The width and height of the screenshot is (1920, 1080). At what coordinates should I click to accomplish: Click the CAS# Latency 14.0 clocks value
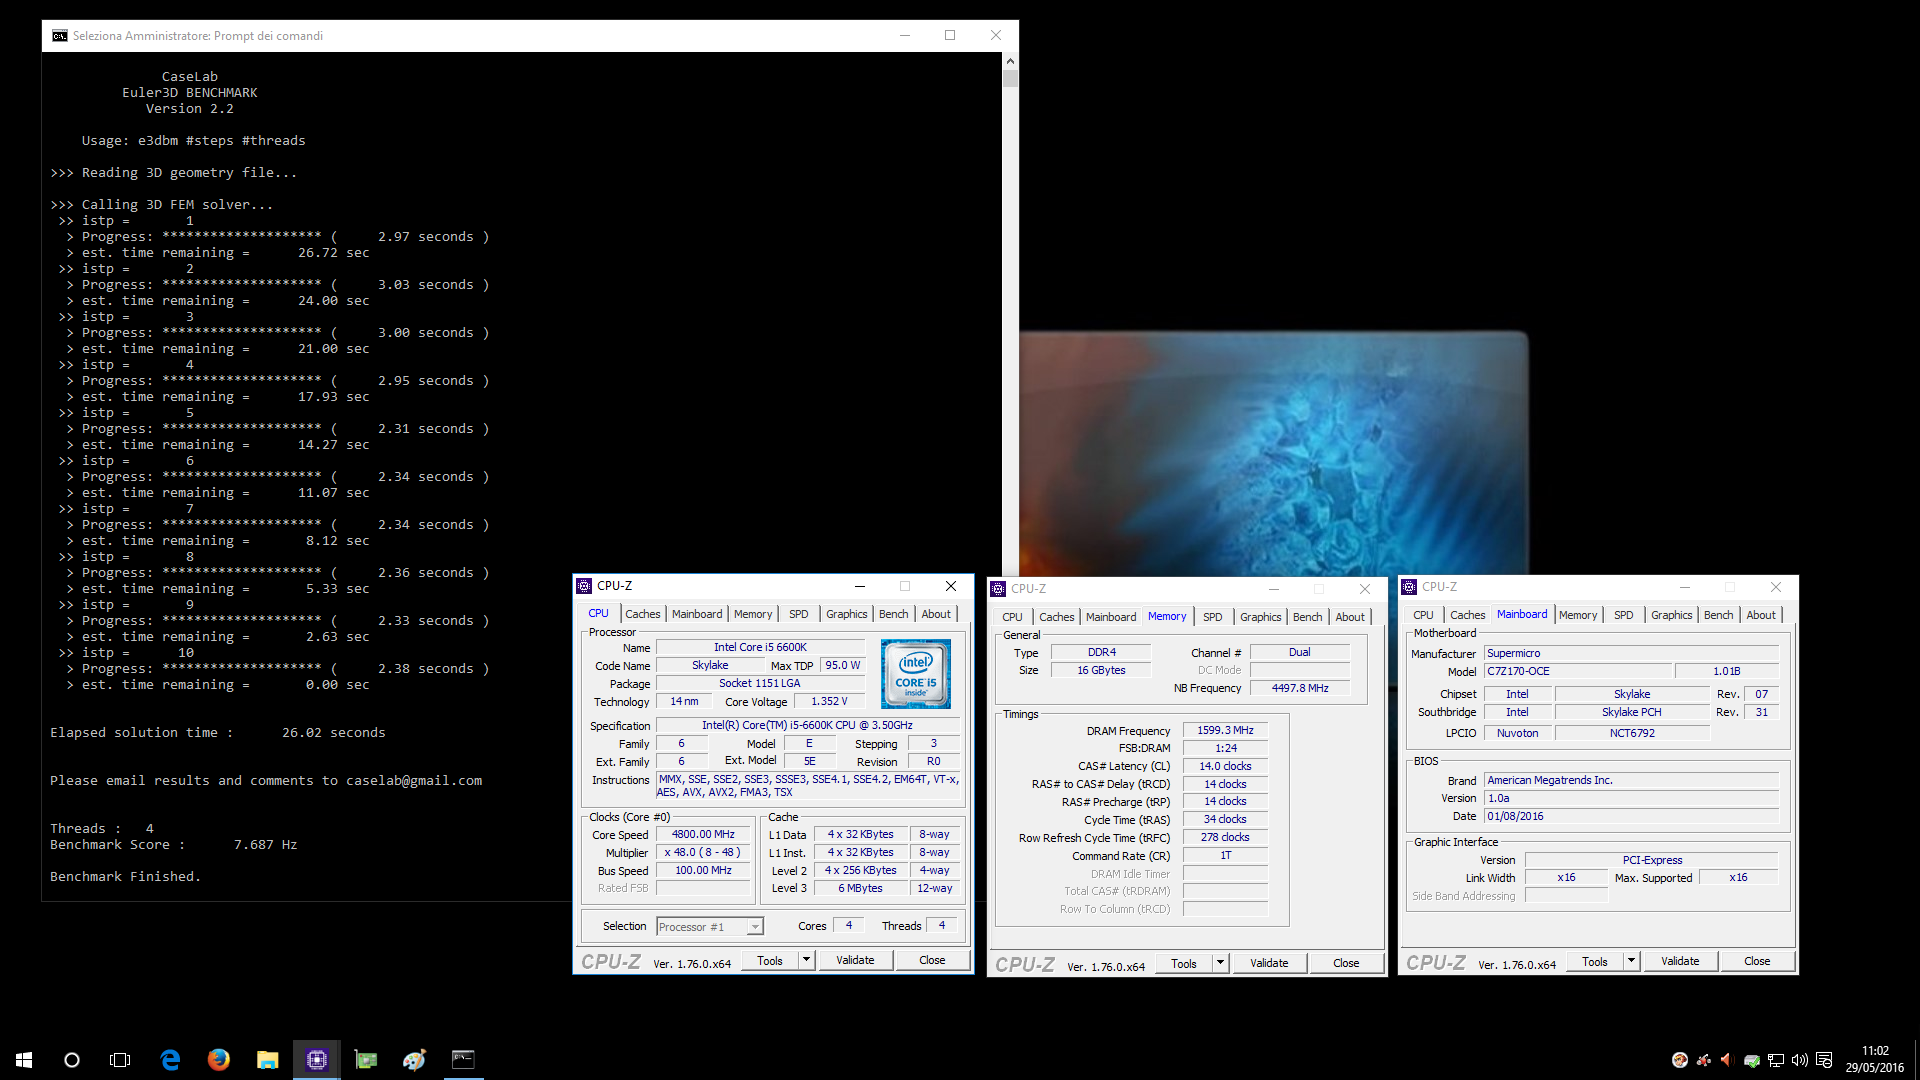(x=1225, y=766)
